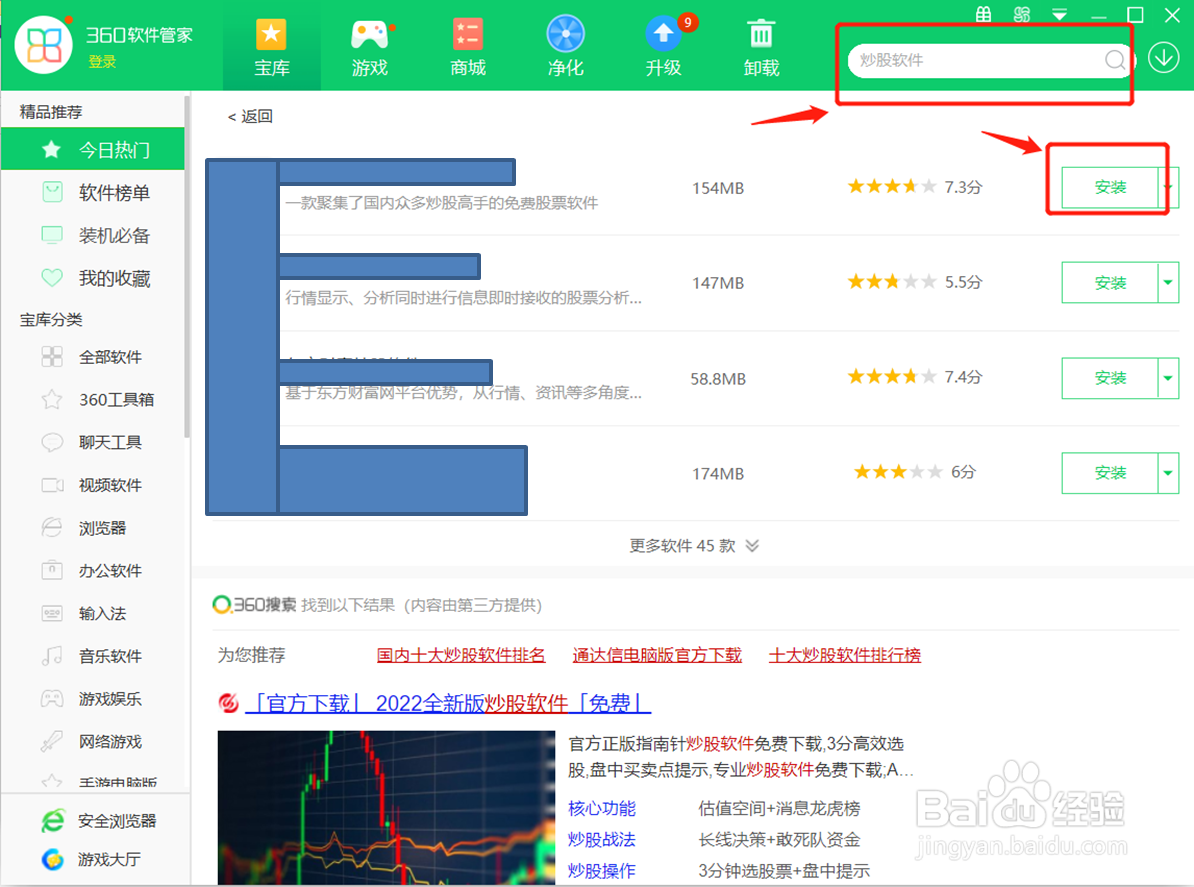Click the 办公软件 briefcase icon
1194x887 pixels.
pos(52,570)
